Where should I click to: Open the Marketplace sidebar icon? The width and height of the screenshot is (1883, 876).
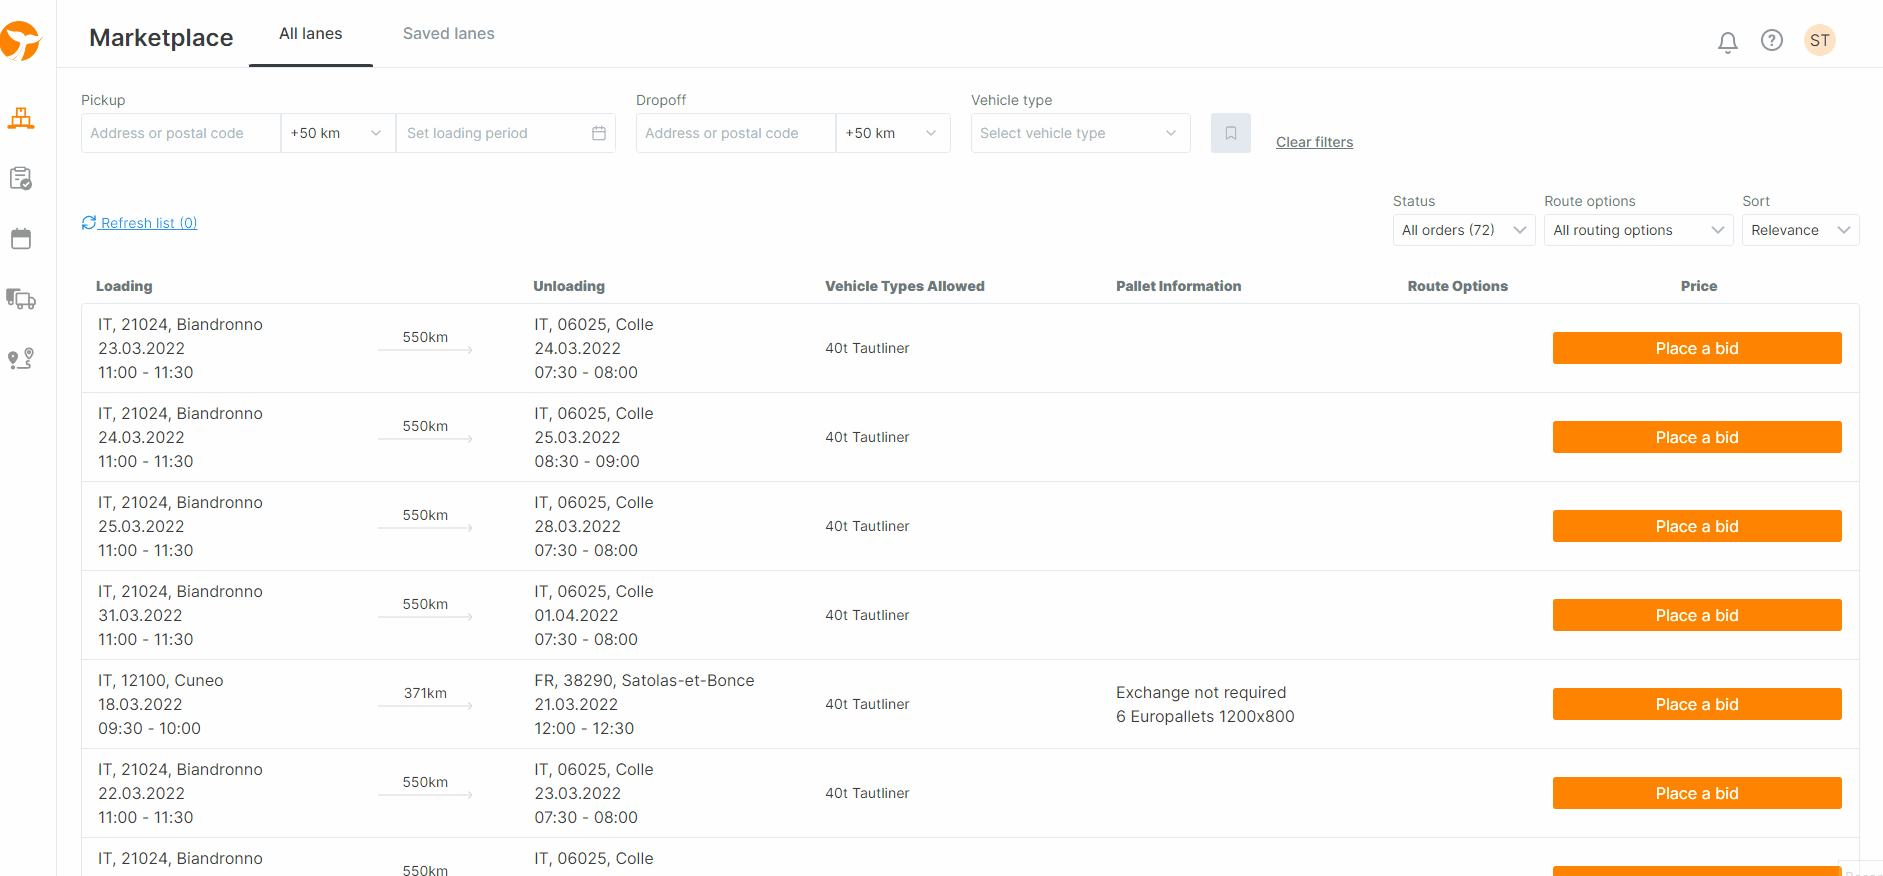(21, 119)
